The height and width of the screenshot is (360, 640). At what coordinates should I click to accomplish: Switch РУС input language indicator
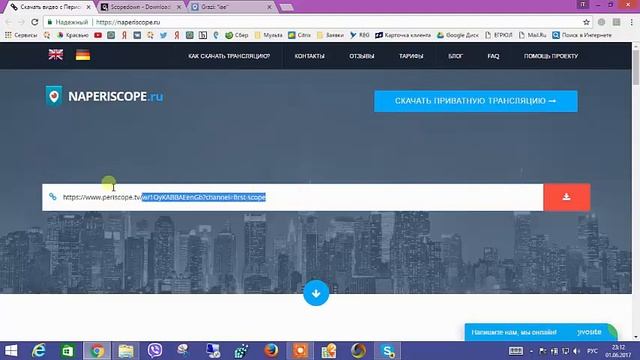tap(592, 351)
